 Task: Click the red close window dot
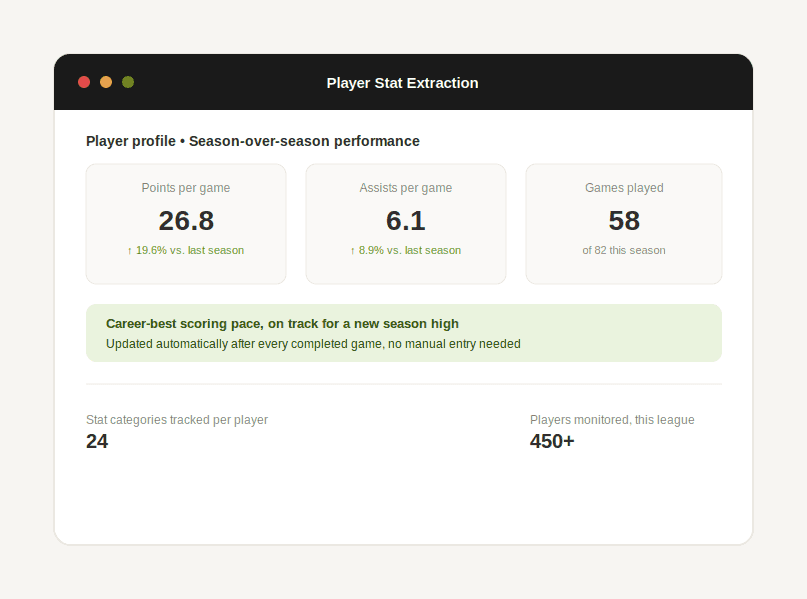[84, 82]
